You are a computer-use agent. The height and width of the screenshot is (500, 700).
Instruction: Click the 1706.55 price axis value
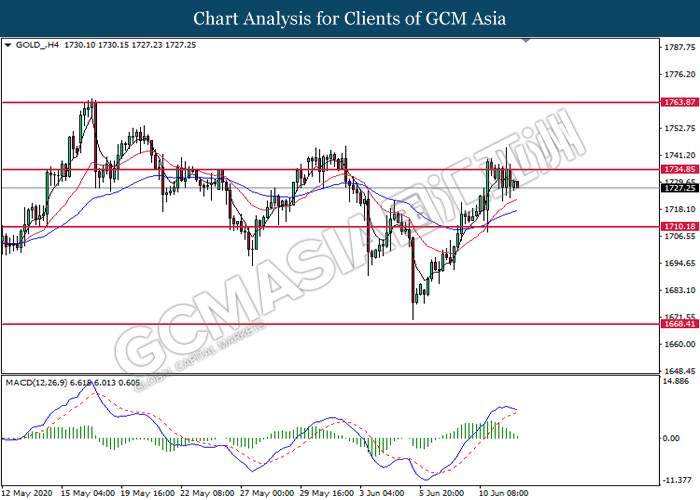(x=680, y=237)
